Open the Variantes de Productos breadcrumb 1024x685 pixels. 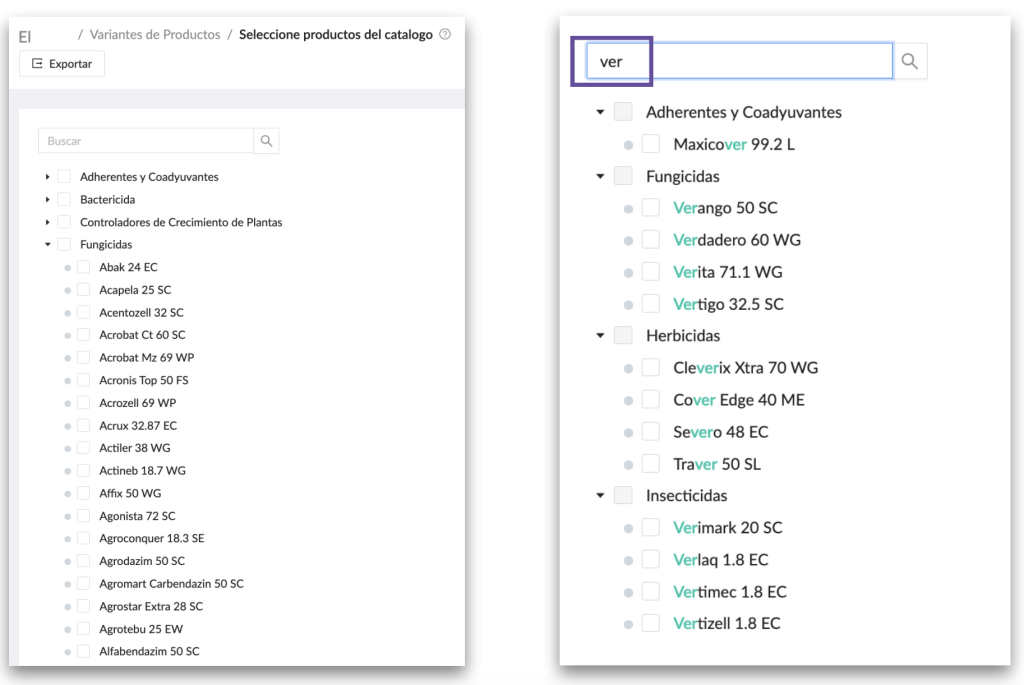coord(155,35)
